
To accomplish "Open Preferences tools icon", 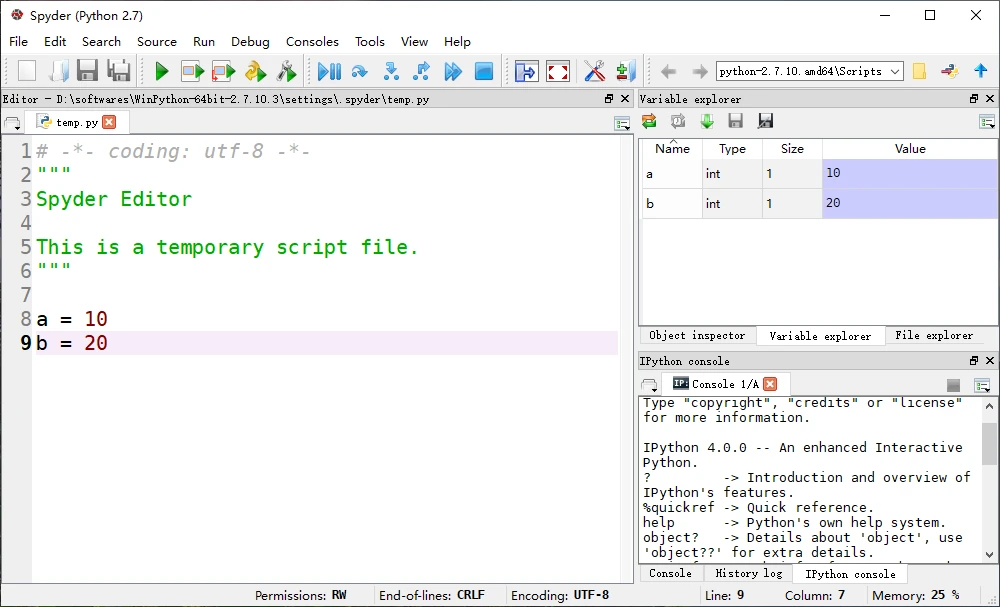I will [594, 71].
